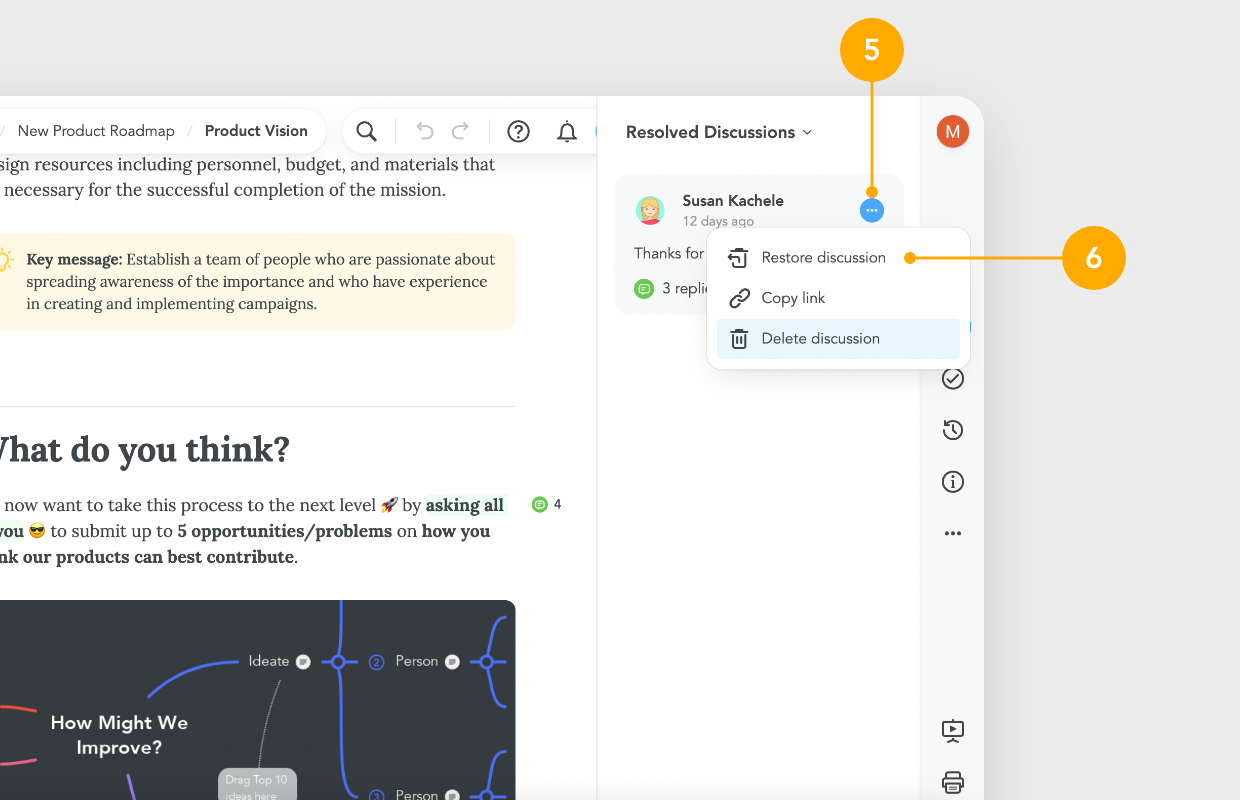Click the Ideate mind map node
The width and height of the screenshot is (1240, 800).
tap(269, 661)
